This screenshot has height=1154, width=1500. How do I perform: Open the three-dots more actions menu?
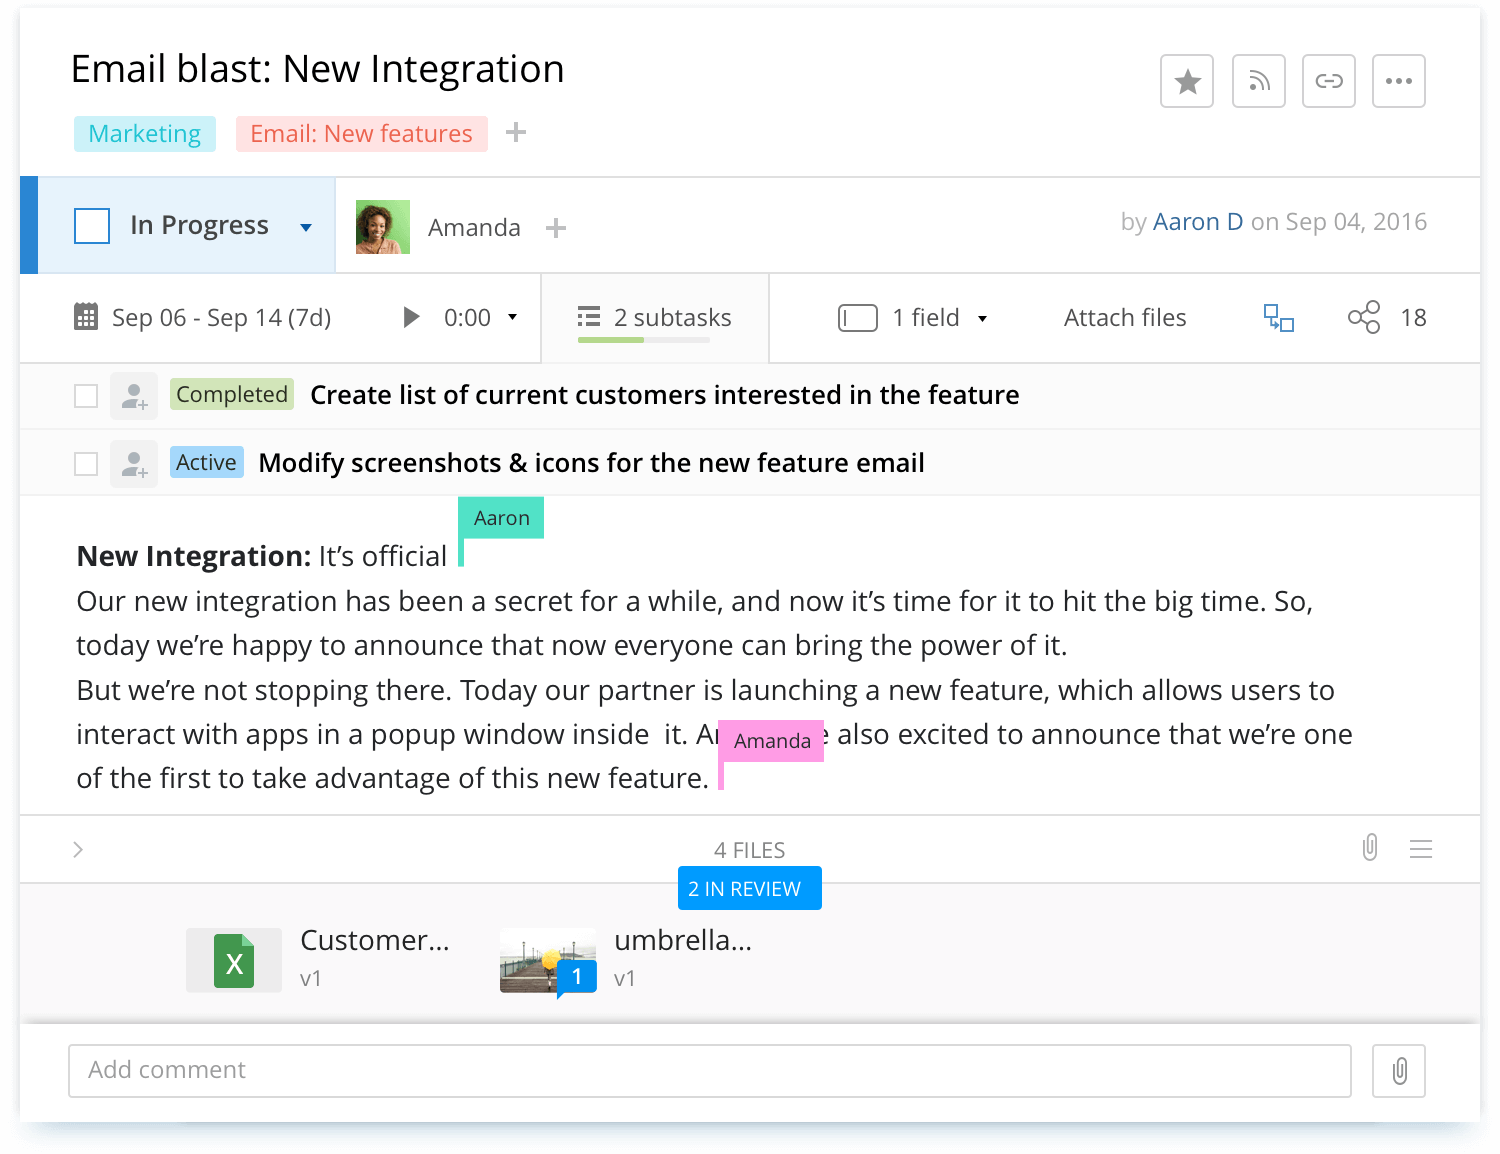1398,81
